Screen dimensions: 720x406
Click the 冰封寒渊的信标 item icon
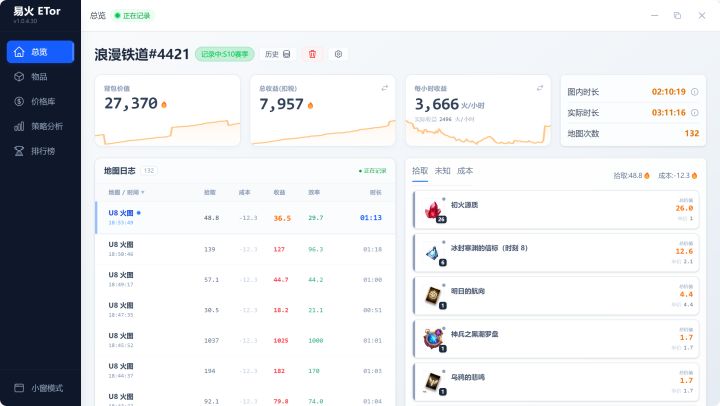(x=433, y=253)
